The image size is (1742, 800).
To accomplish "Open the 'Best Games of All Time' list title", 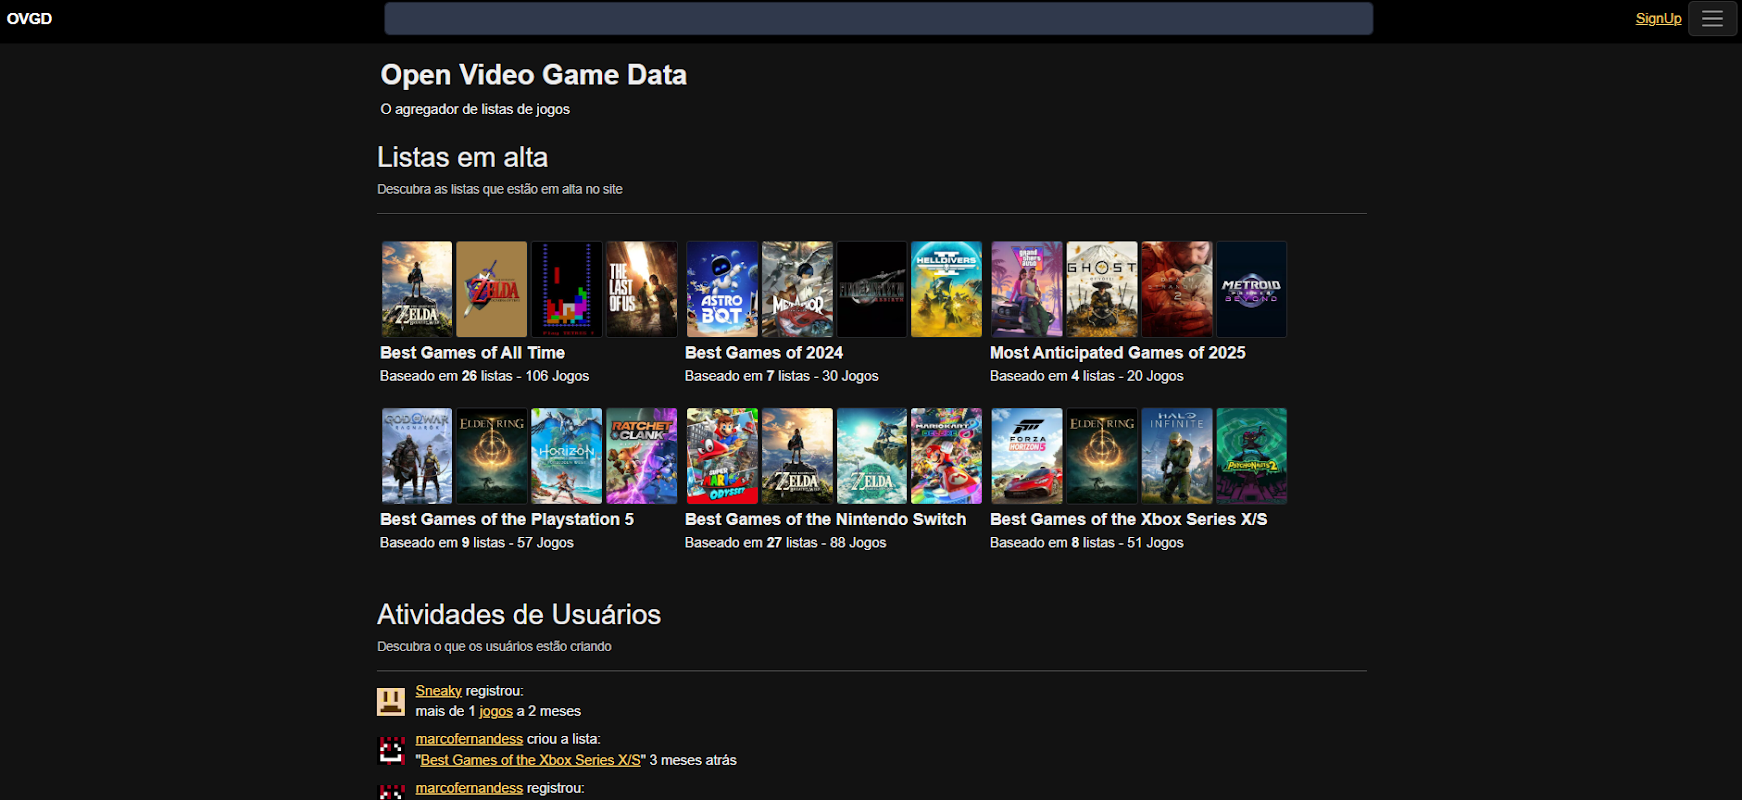I will click(x=472, y=353).
